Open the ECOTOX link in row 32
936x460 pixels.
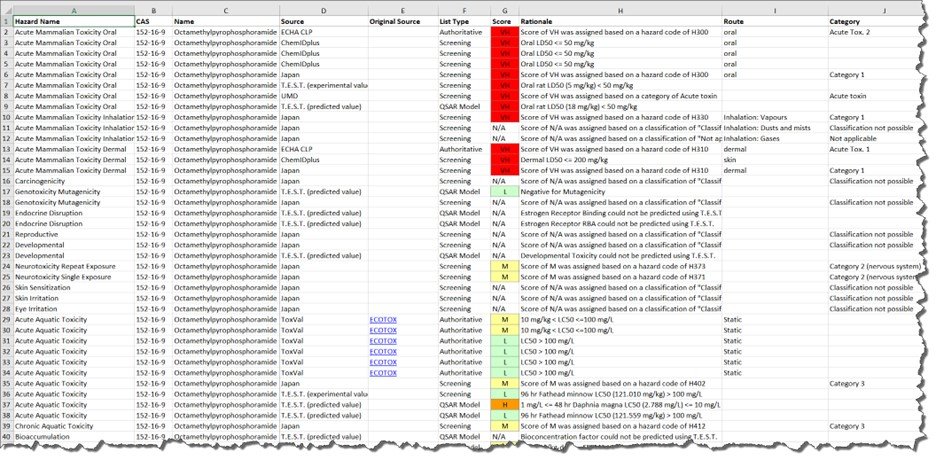click(383, 352)
